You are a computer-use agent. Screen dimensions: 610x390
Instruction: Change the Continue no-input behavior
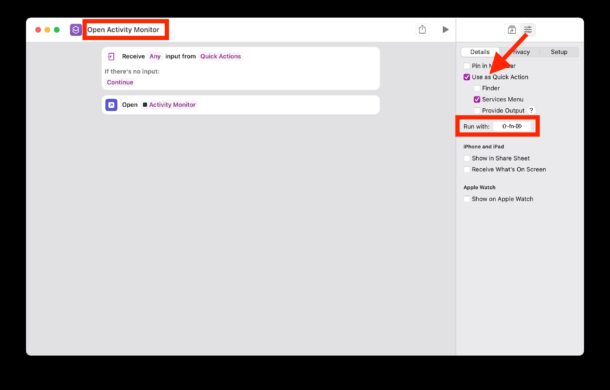click(120, 83)
